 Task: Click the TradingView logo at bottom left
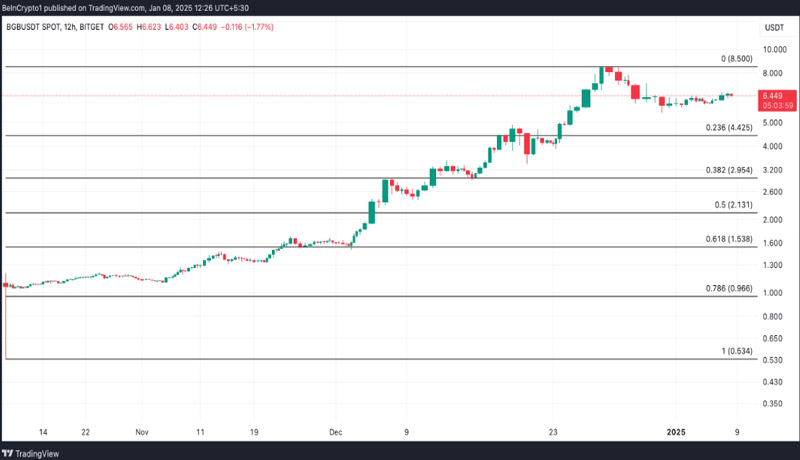[x=31, y=453]
